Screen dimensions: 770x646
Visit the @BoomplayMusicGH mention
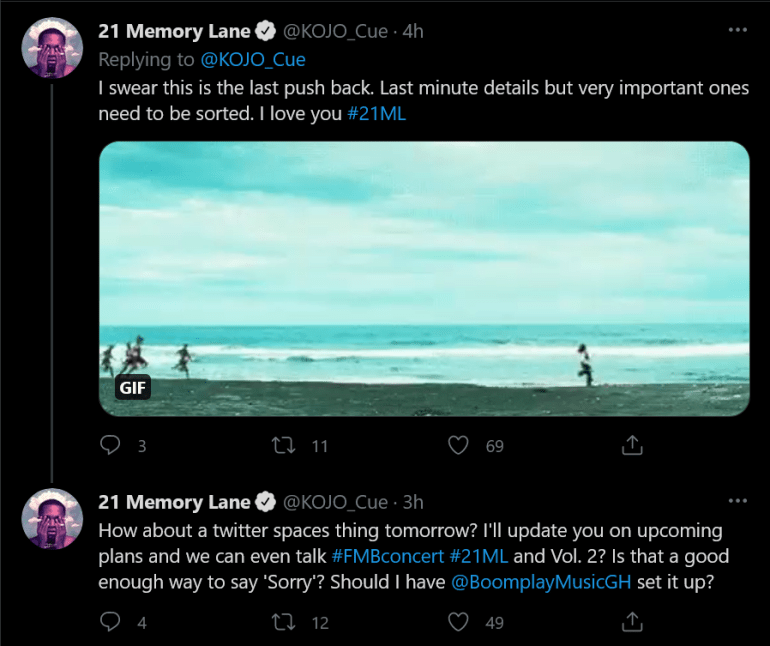542,582
